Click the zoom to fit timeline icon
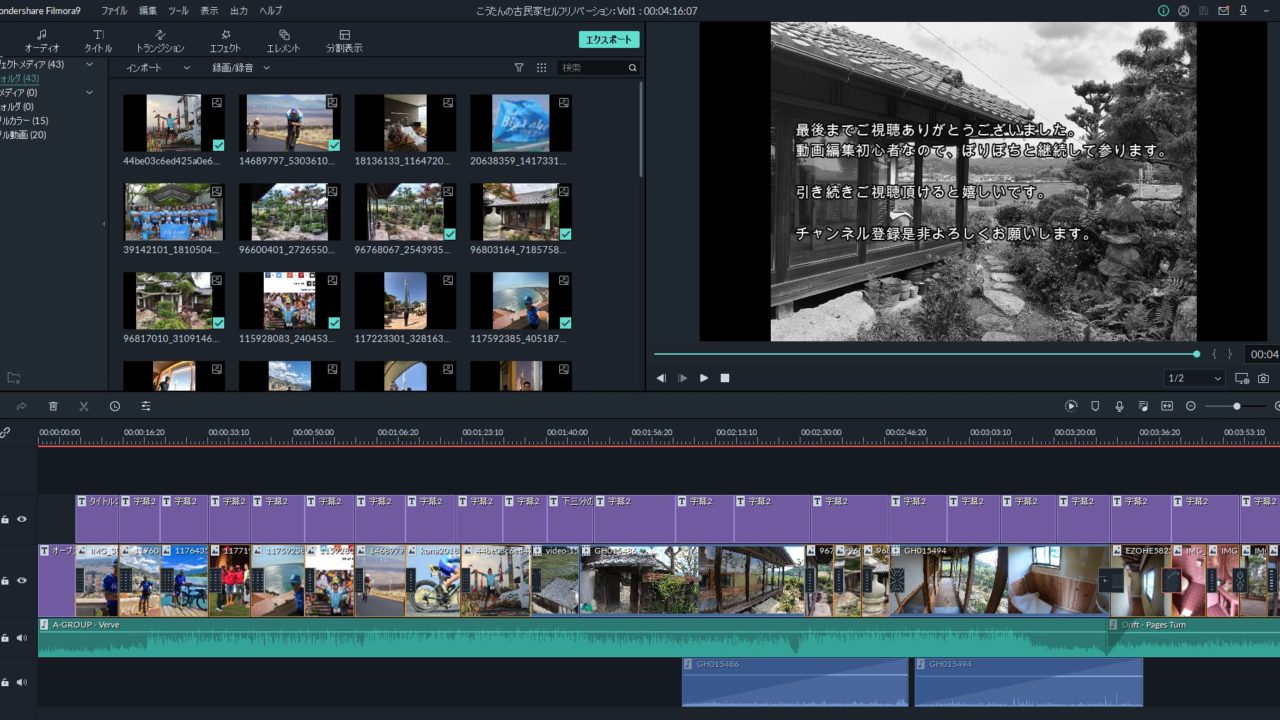Image resolution: width=1280 pixels, height=720 pixels. tap(1167, 406)
